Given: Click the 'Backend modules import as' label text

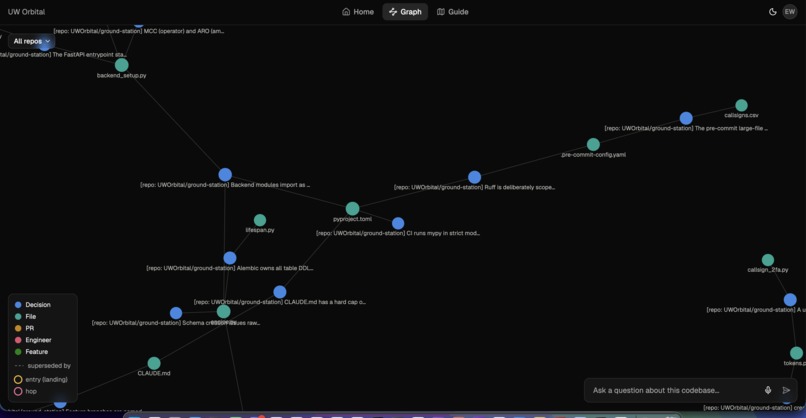Looking at the screenshot, I should [x=225, y=185].
